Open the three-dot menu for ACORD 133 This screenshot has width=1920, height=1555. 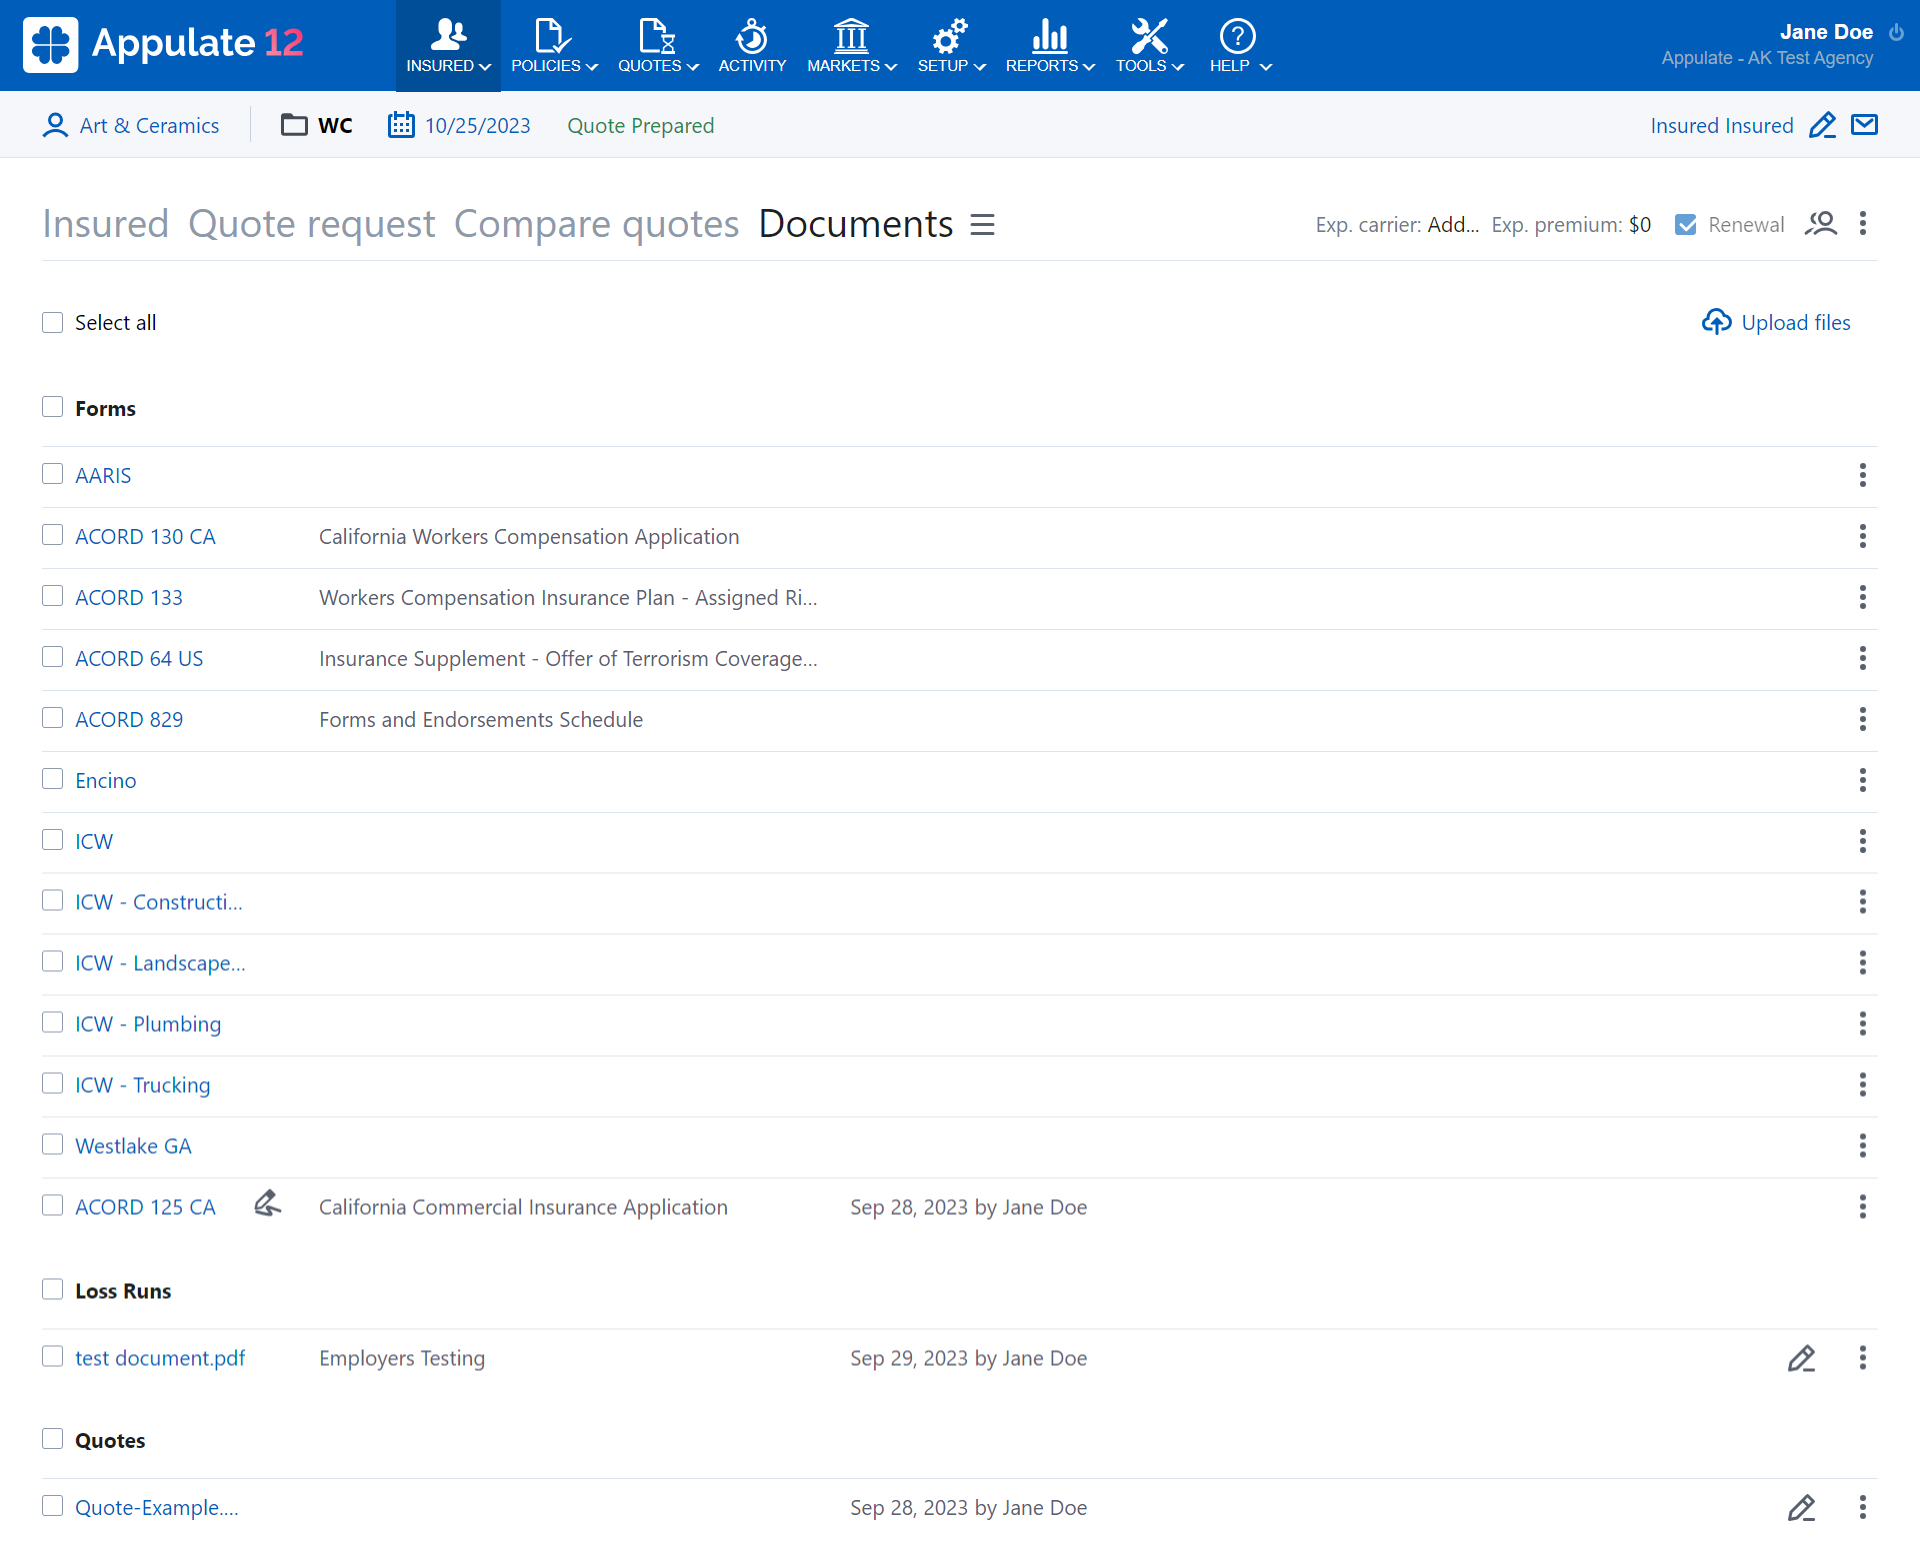coord(1862,597)
